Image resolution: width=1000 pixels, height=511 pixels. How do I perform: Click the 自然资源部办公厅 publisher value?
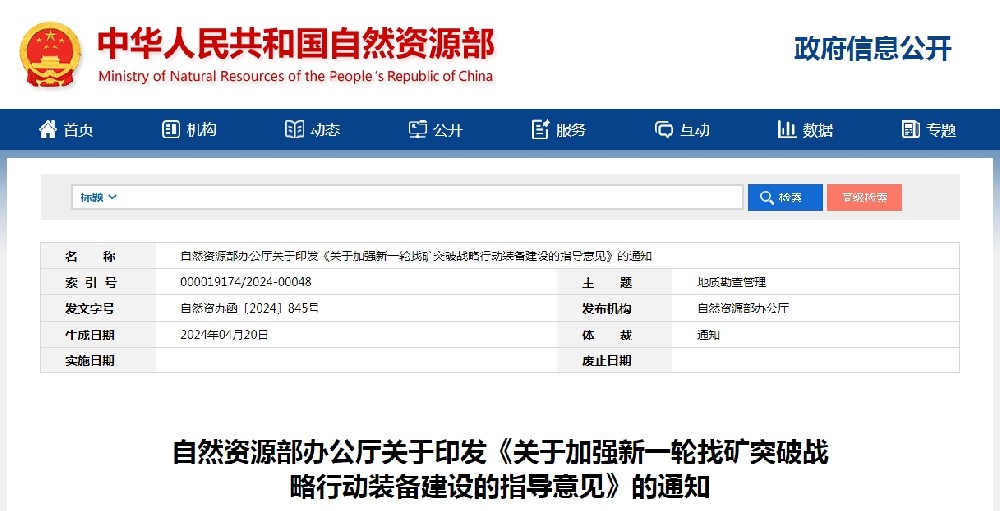[743, 308]
